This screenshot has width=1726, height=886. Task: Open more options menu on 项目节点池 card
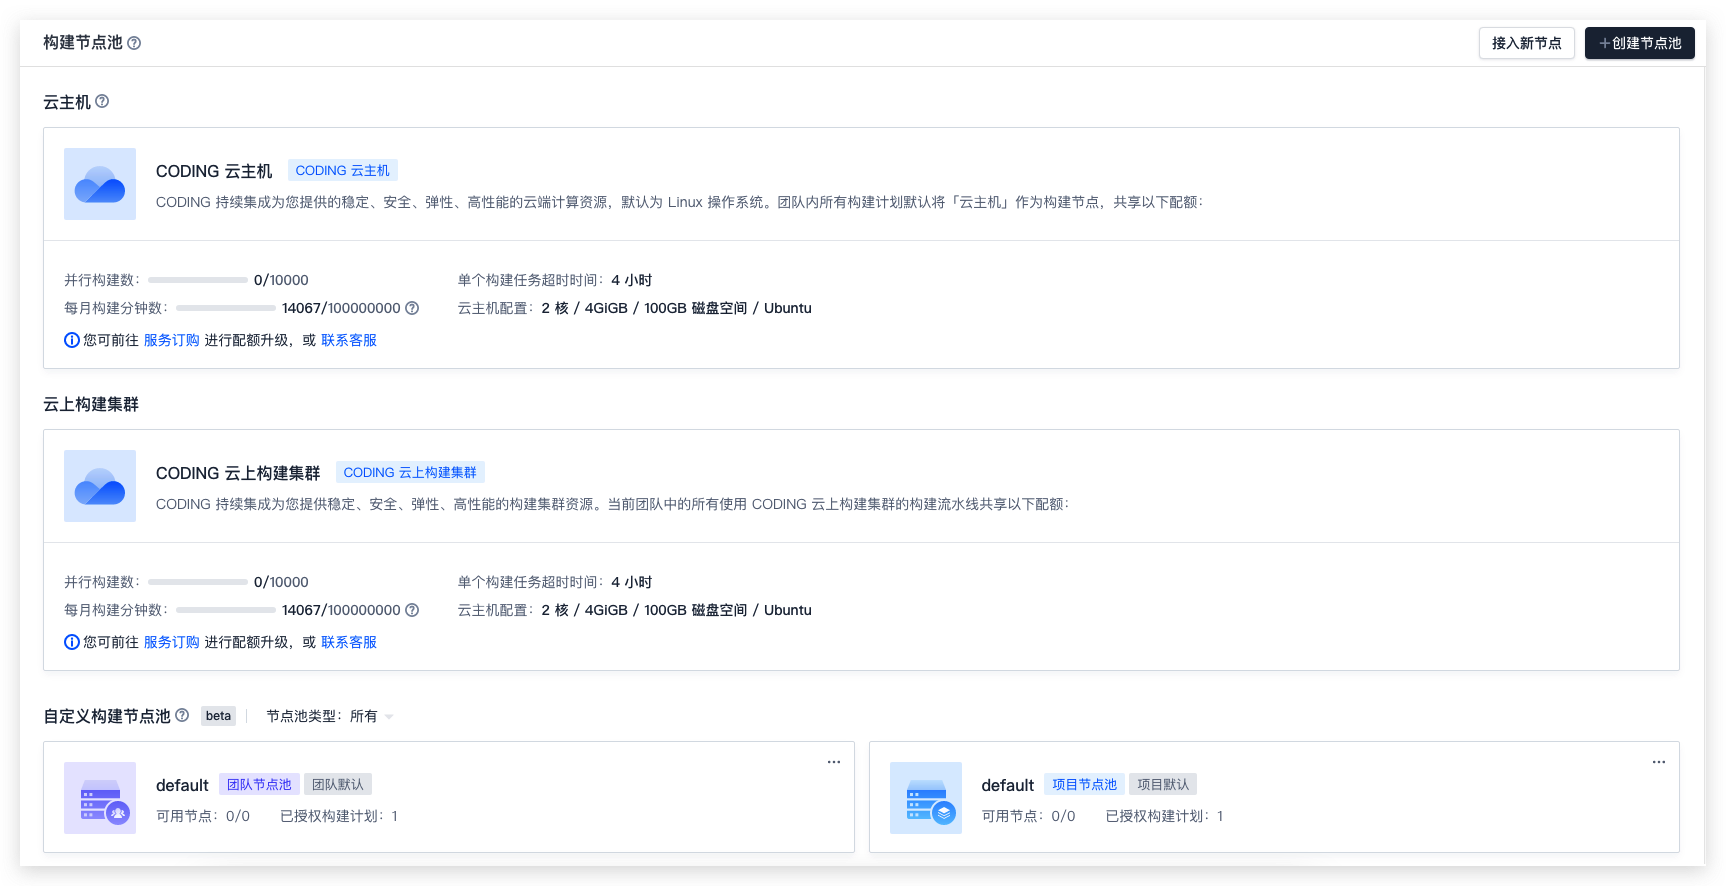pos(1659,762)
